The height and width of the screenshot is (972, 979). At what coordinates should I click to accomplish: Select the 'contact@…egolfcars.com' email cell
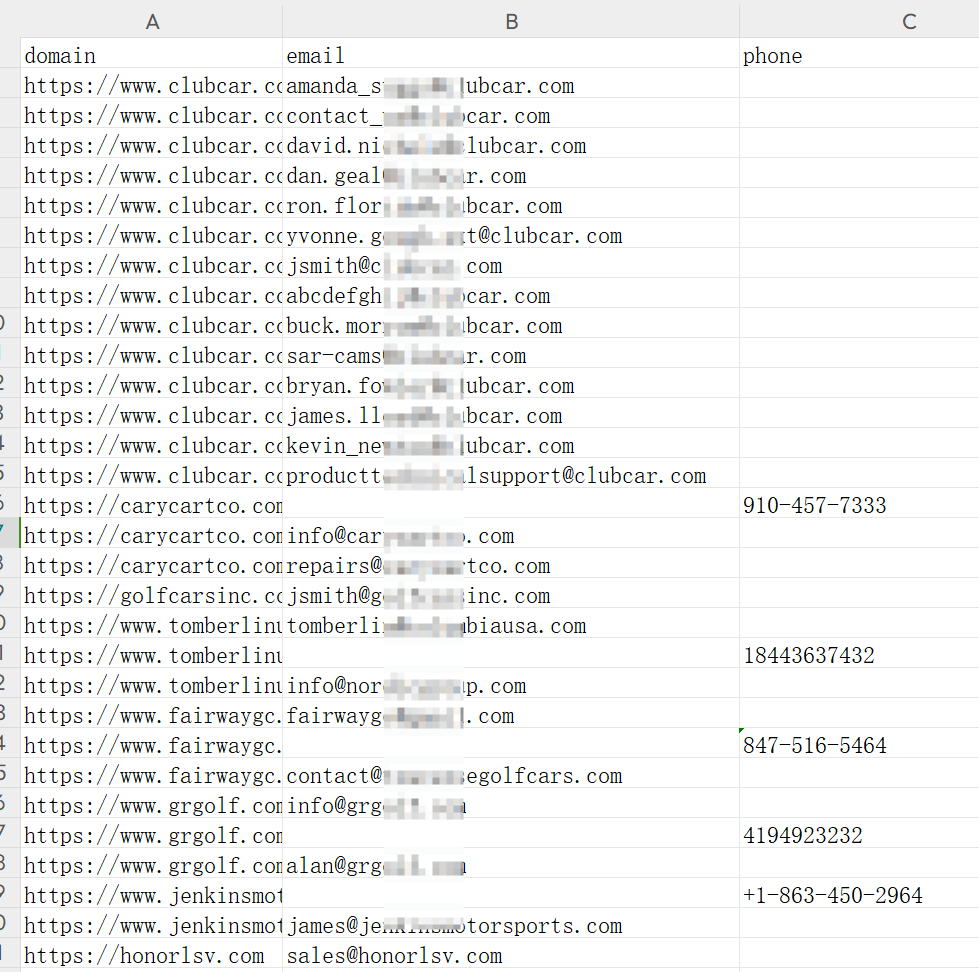[x=511, y=775]
